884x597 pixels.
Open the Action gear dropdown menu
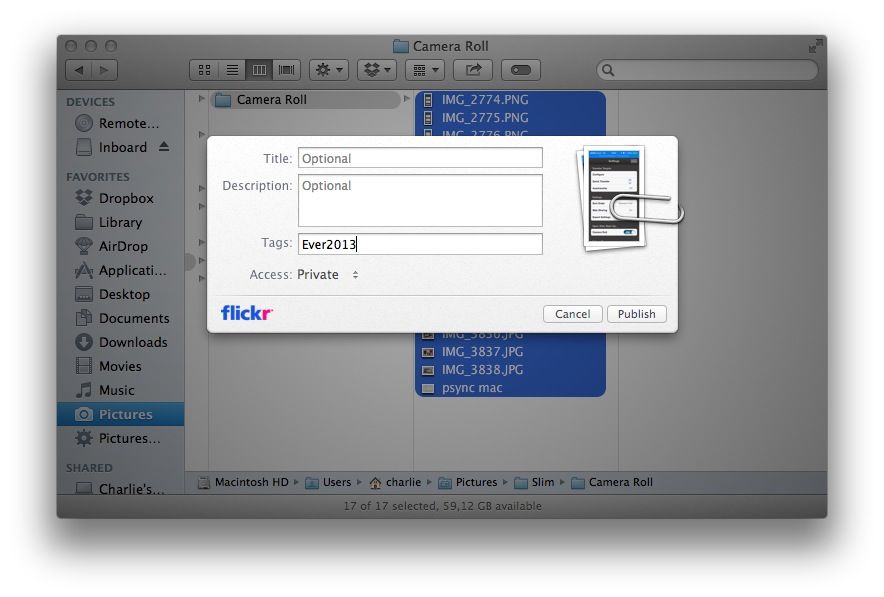[328, 70]
